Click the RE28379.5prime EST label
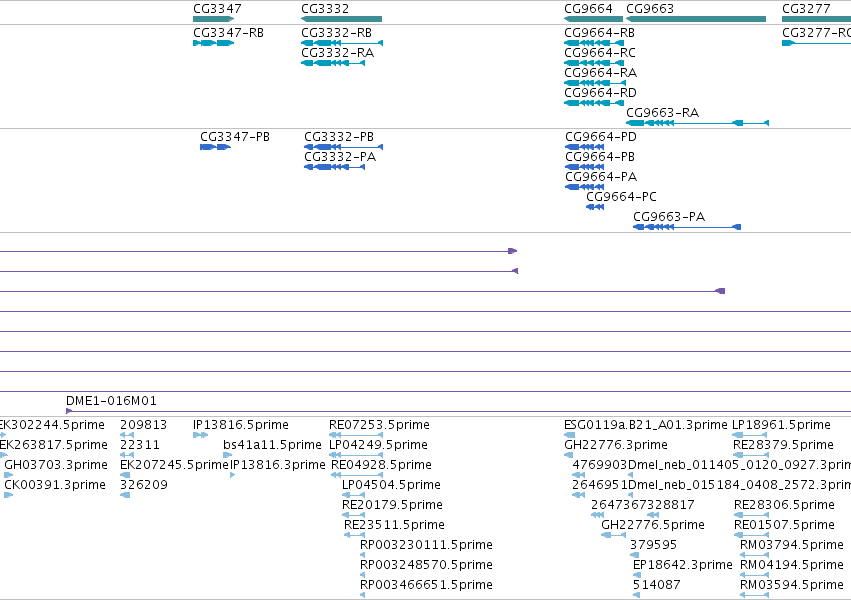The image size is (851, 600). coord(784,445)
